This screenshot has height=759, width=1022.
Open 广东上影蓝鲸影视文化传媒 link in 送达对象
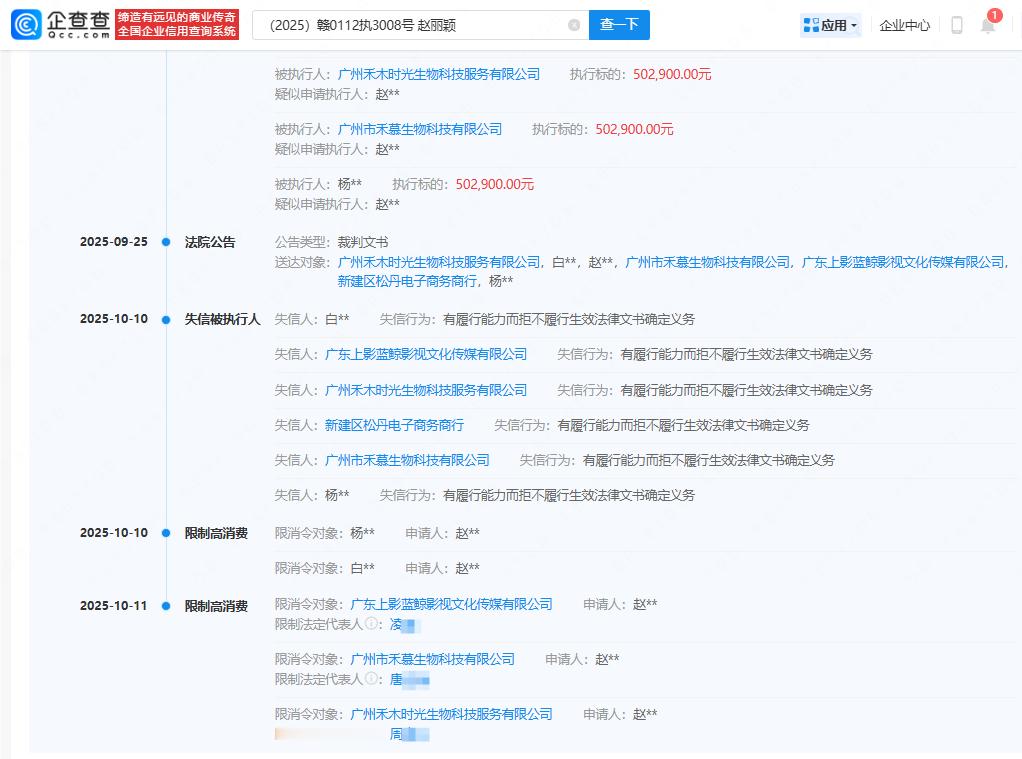[x=903, y=262]
